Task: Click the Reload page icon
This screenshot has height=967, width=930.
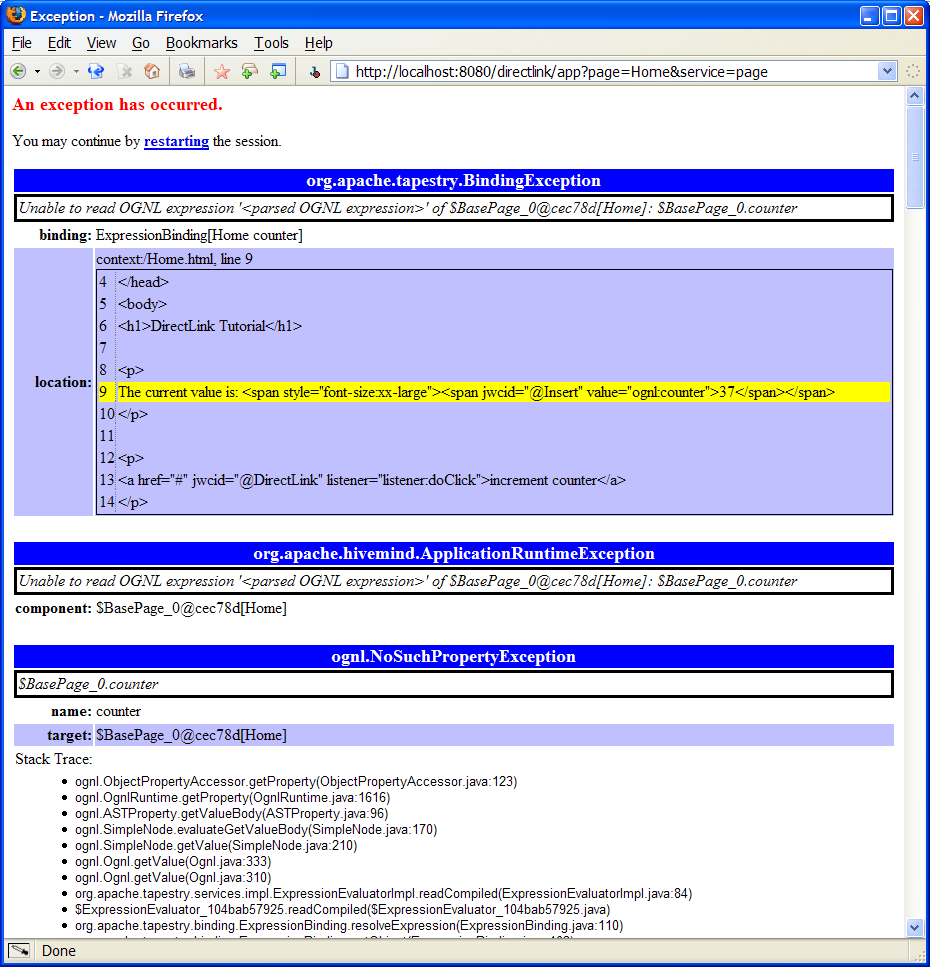Action: (96, 71)
